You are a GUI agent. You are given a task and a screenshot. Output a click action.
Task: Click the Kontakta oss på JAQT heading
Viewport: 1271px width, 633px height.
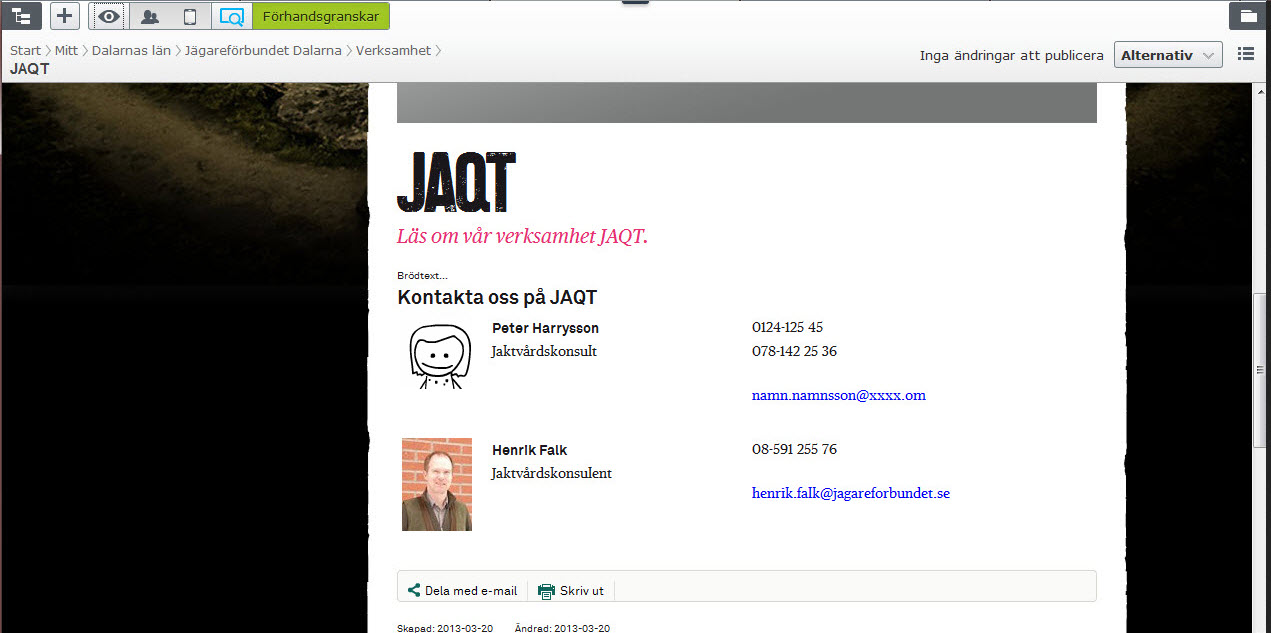[x=497, y=297]
